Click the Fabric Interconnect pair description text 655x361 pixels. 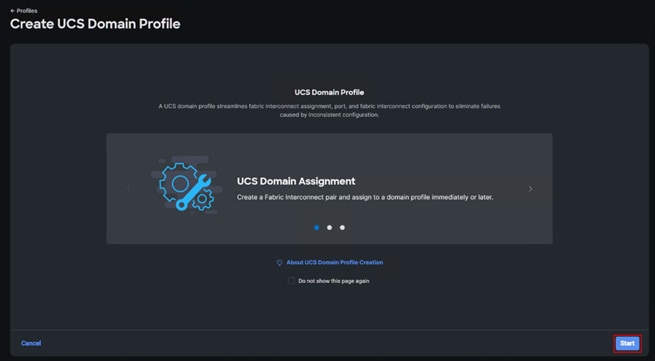click(365, 197)
